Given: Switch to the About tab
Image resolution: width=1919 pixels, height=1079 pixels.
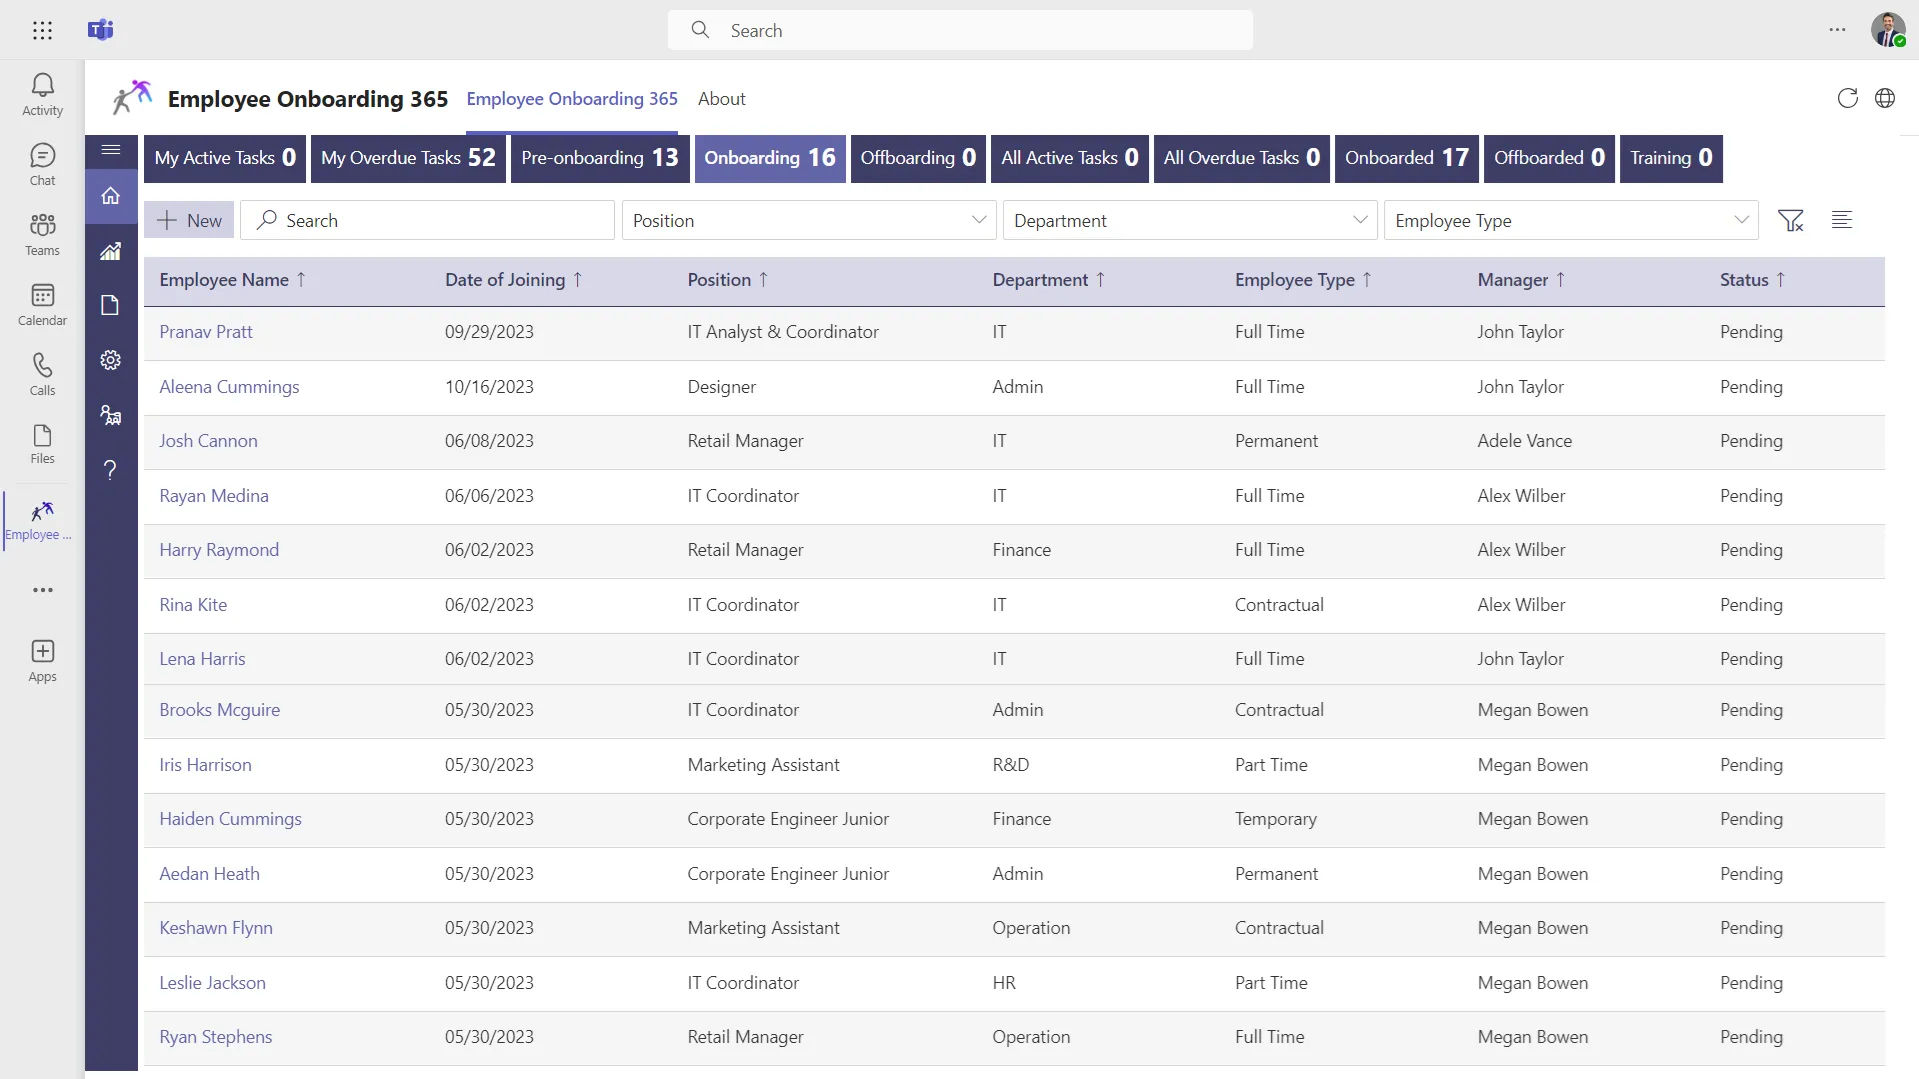Looking at the screenshot, I should click(x=721, y=99).
